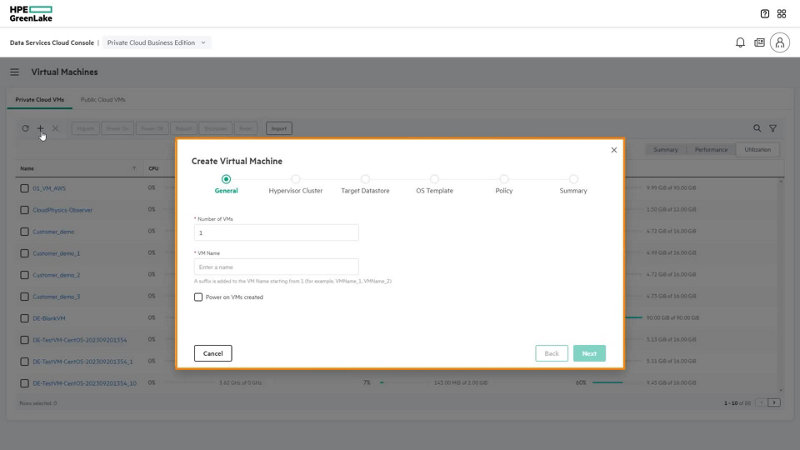Select checkbox for Customer_demo_2 row
The height and width of the screenshot is (450, 800).
coord(24,275)
